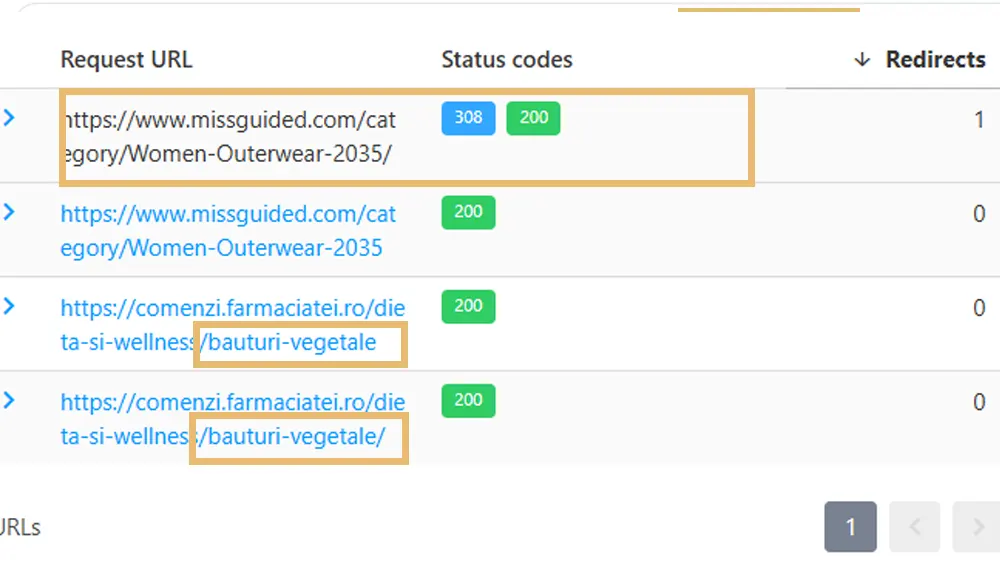The width and height of the screenshot is (1000, 580).
Task: Toggle the descending sort arrow beside Redirects
Action: click(862, 60)
